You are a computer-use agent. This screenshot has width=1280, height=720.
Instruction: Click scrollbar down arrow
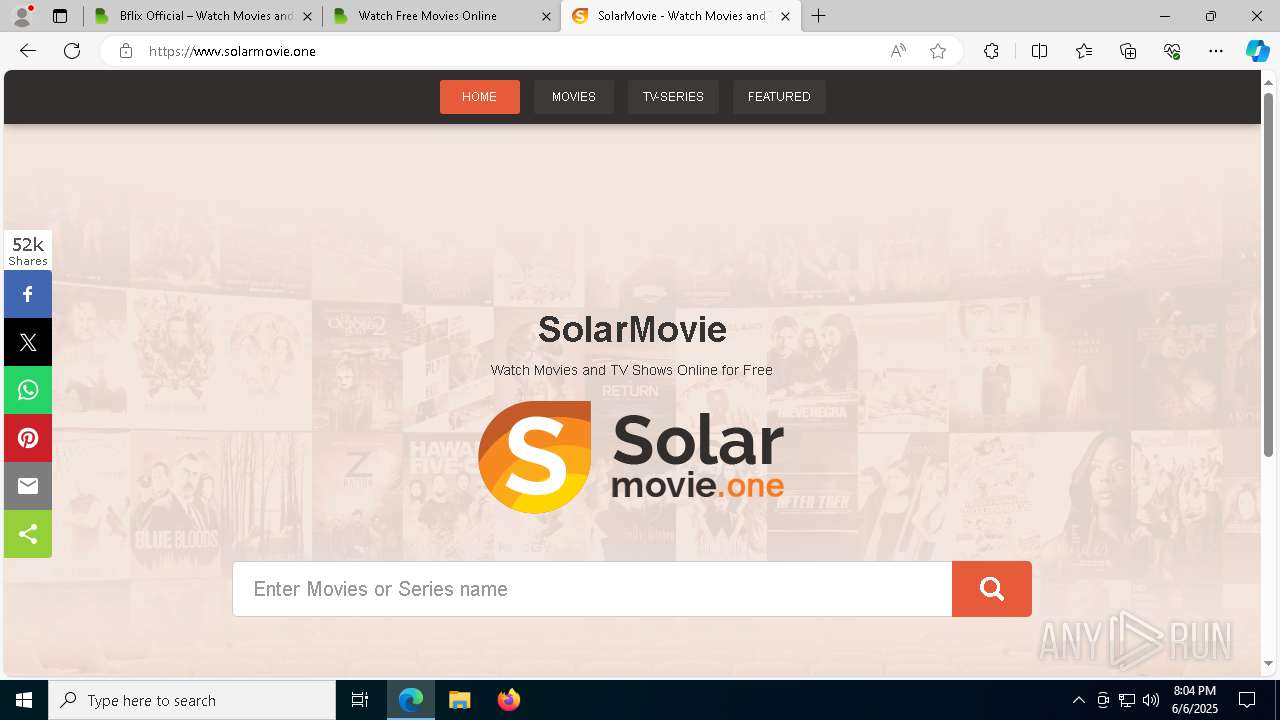click(x=1268, y=663)
